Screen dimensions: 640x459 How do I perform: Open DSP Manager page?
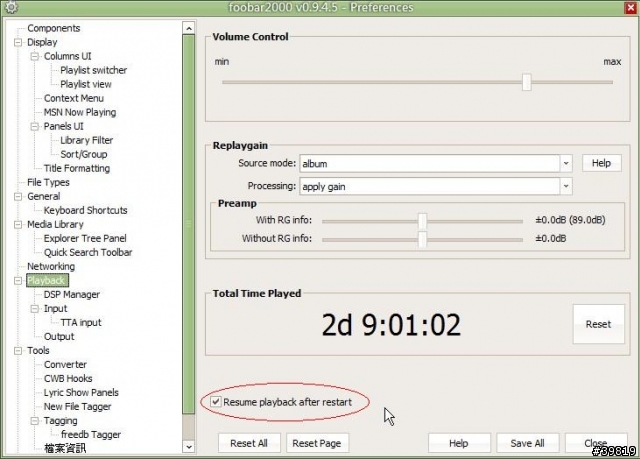point(72,295)
